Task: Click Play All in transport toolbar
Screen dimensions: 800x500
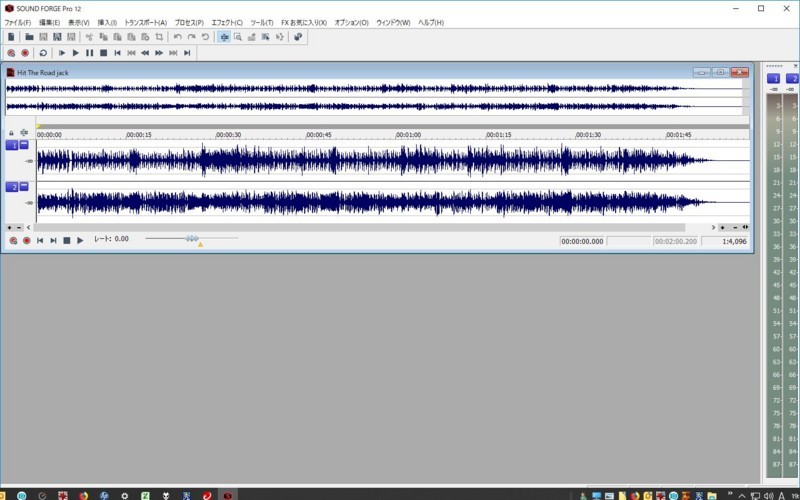Action: pyautogui.click(x=62, y=53)
